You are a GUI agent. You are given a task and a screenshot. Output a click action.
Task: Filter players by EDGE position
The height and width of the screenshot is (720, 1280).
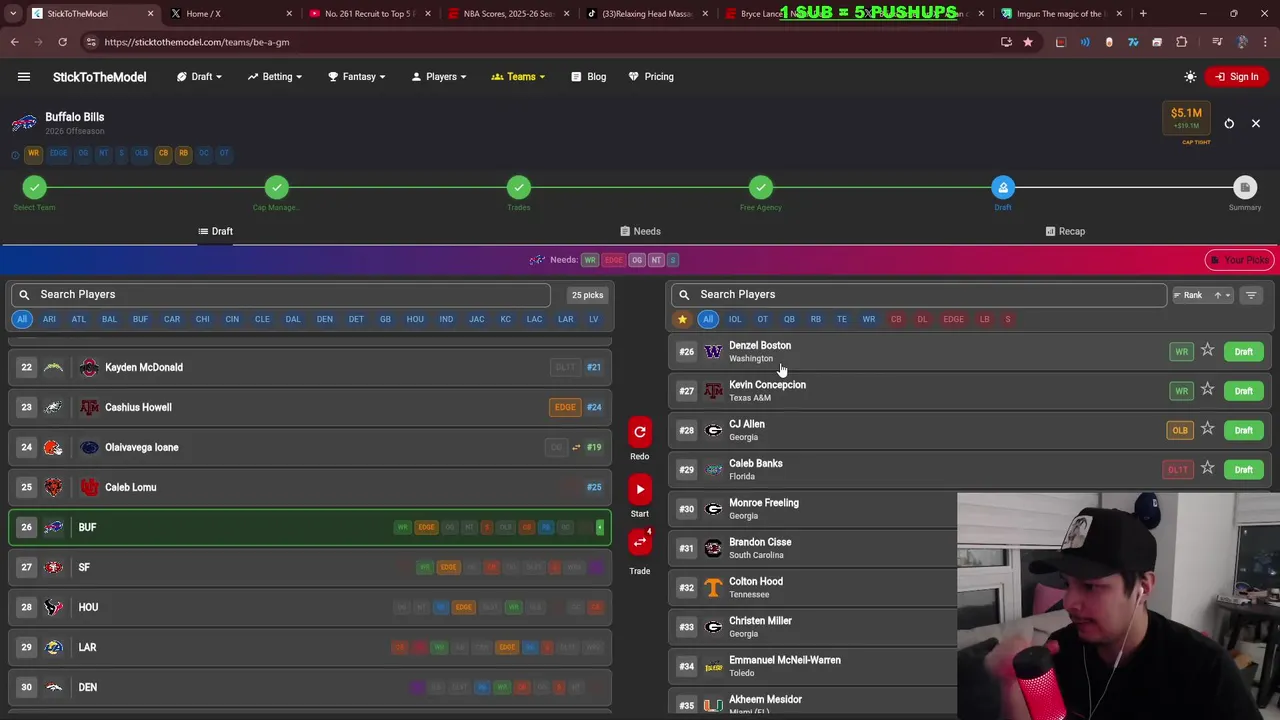tap(953, 319)
